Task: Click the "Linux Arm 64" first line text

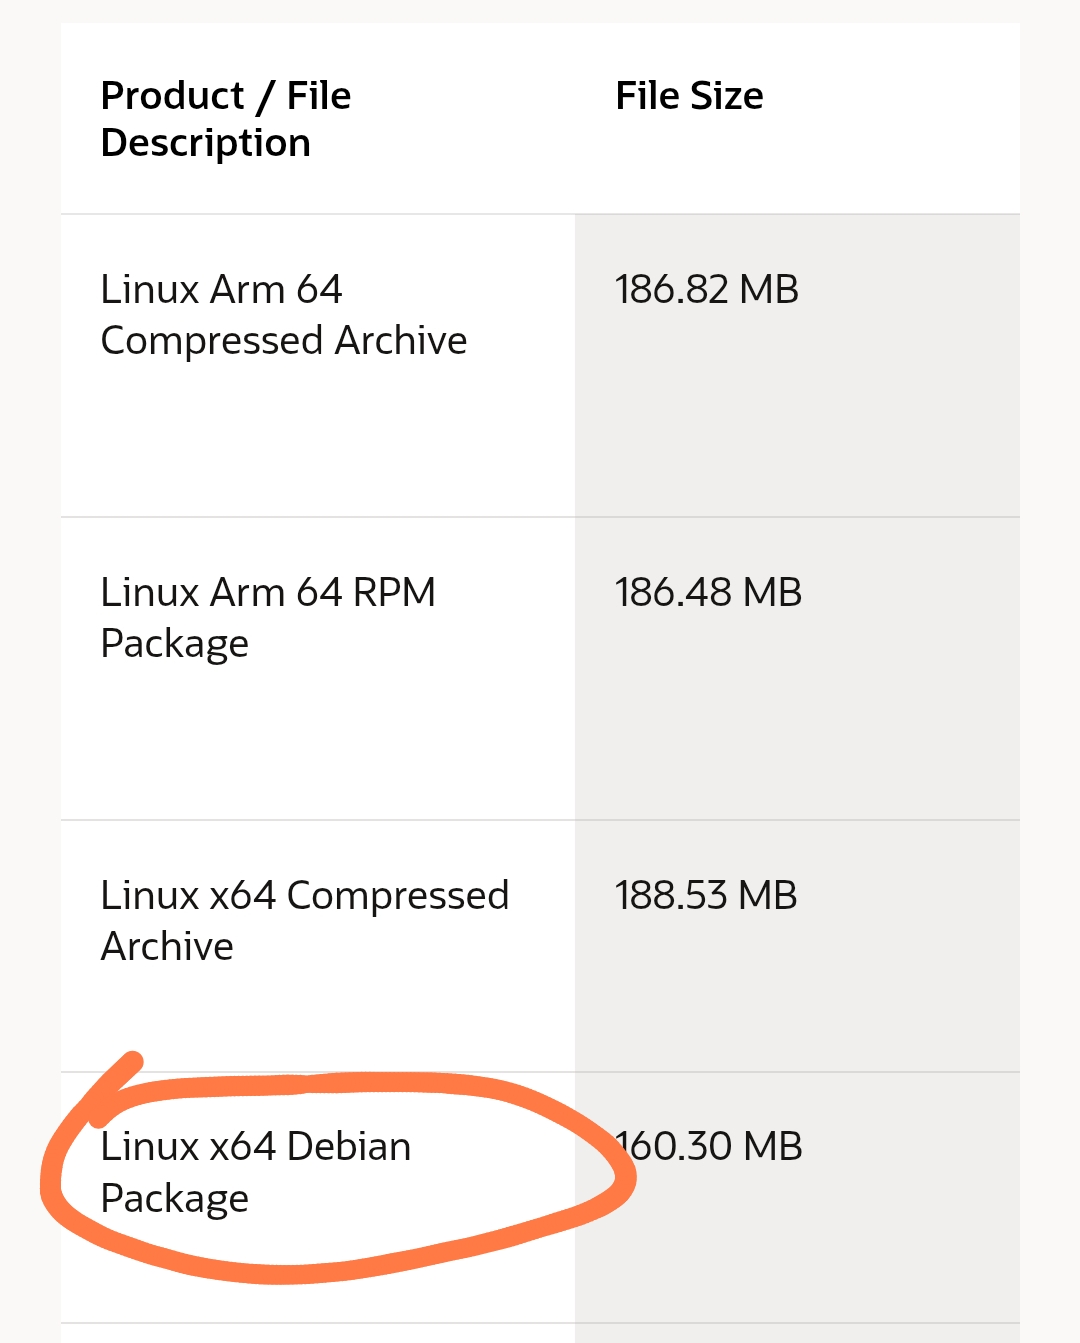Action: 222,290
